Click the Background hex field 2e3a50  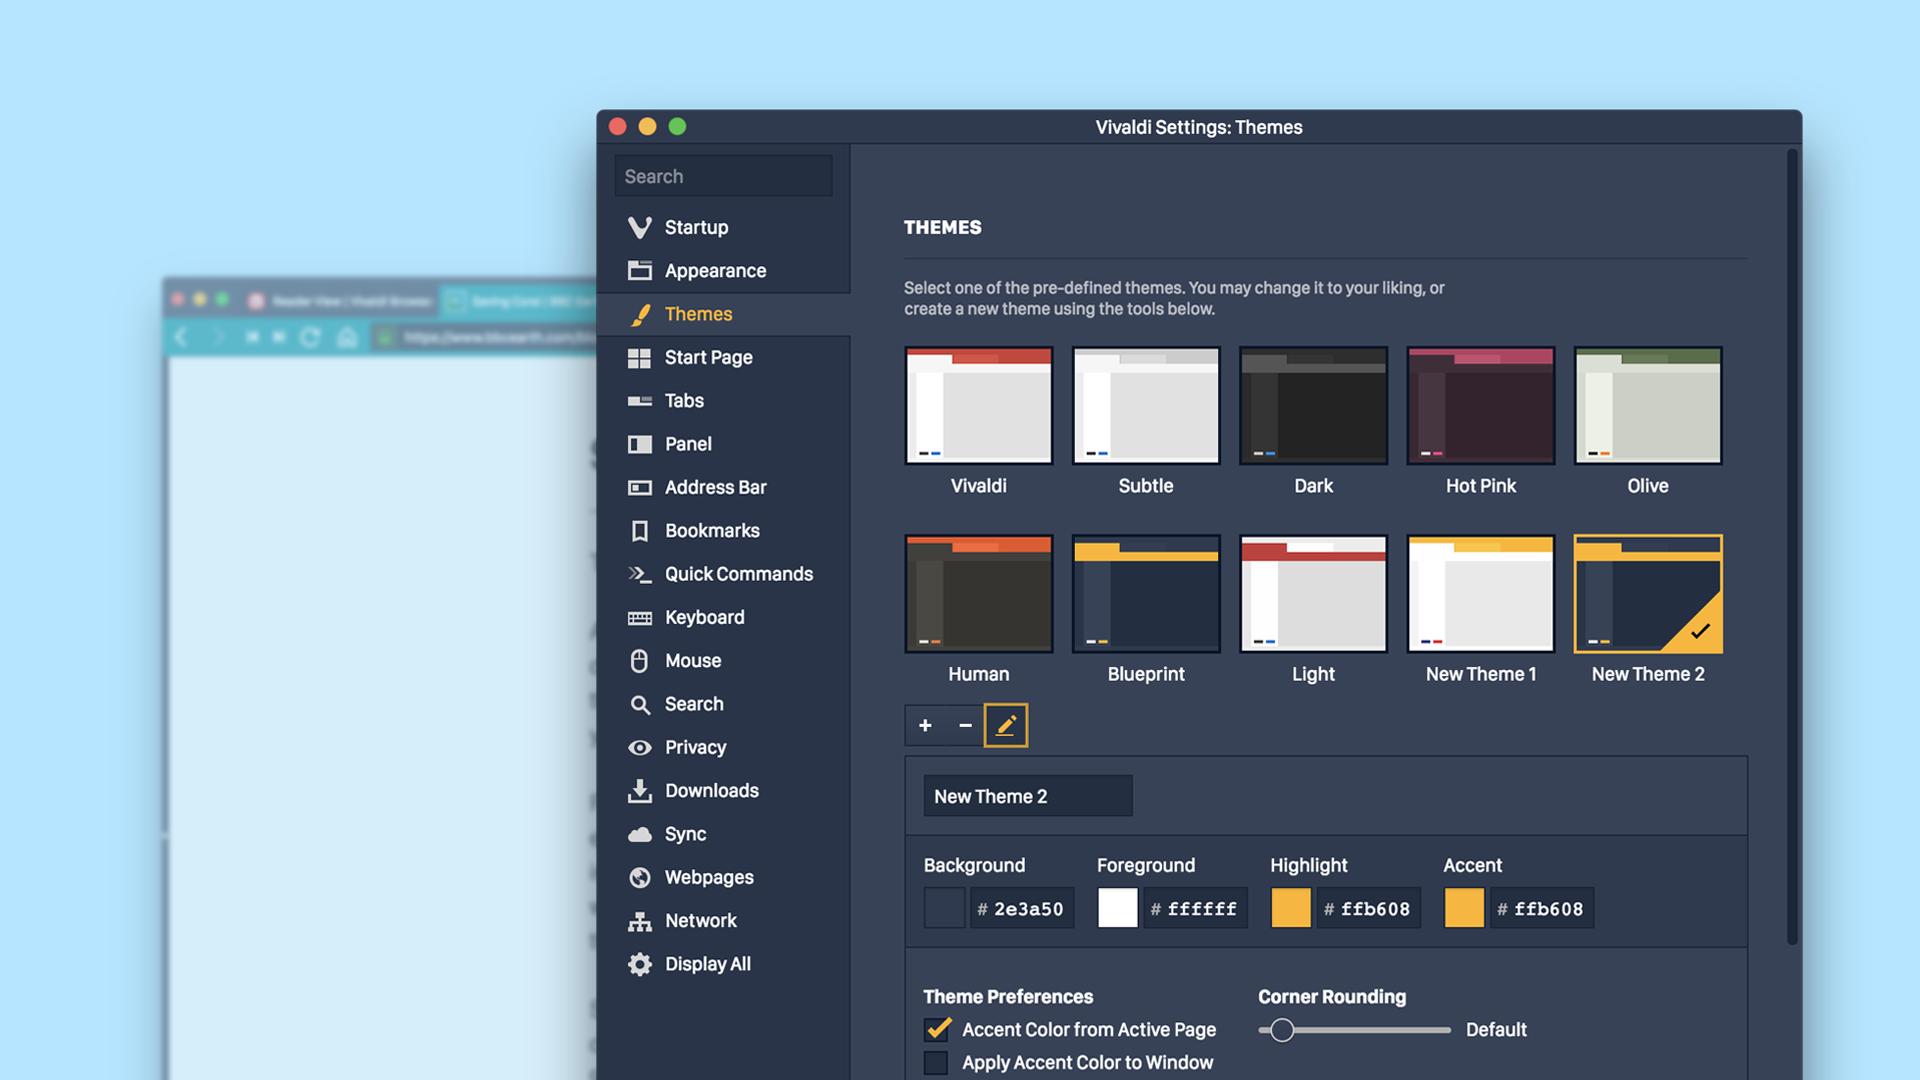[1022, 908]
